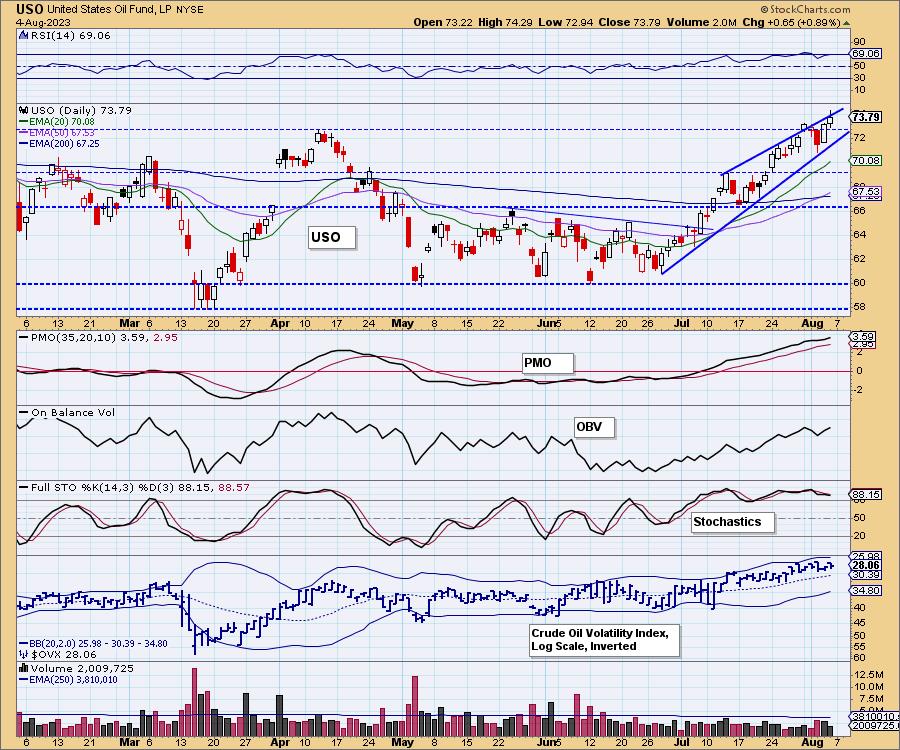Click the 3.59 PMO value tag on right axis
The height and width of the screenshot is (750, 900).
[x=864, y=337]
